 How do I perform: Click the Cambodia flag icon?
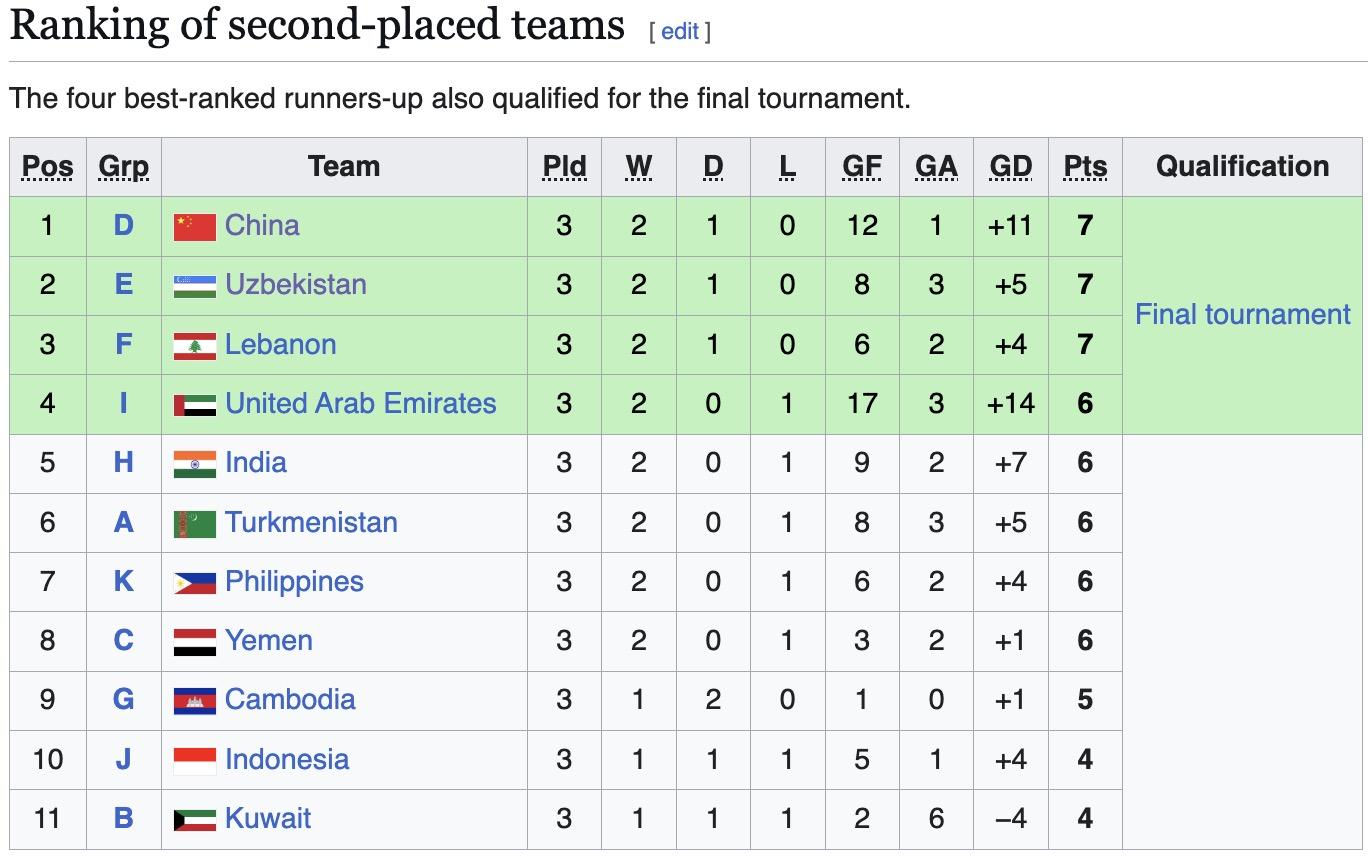coord(194,700)
